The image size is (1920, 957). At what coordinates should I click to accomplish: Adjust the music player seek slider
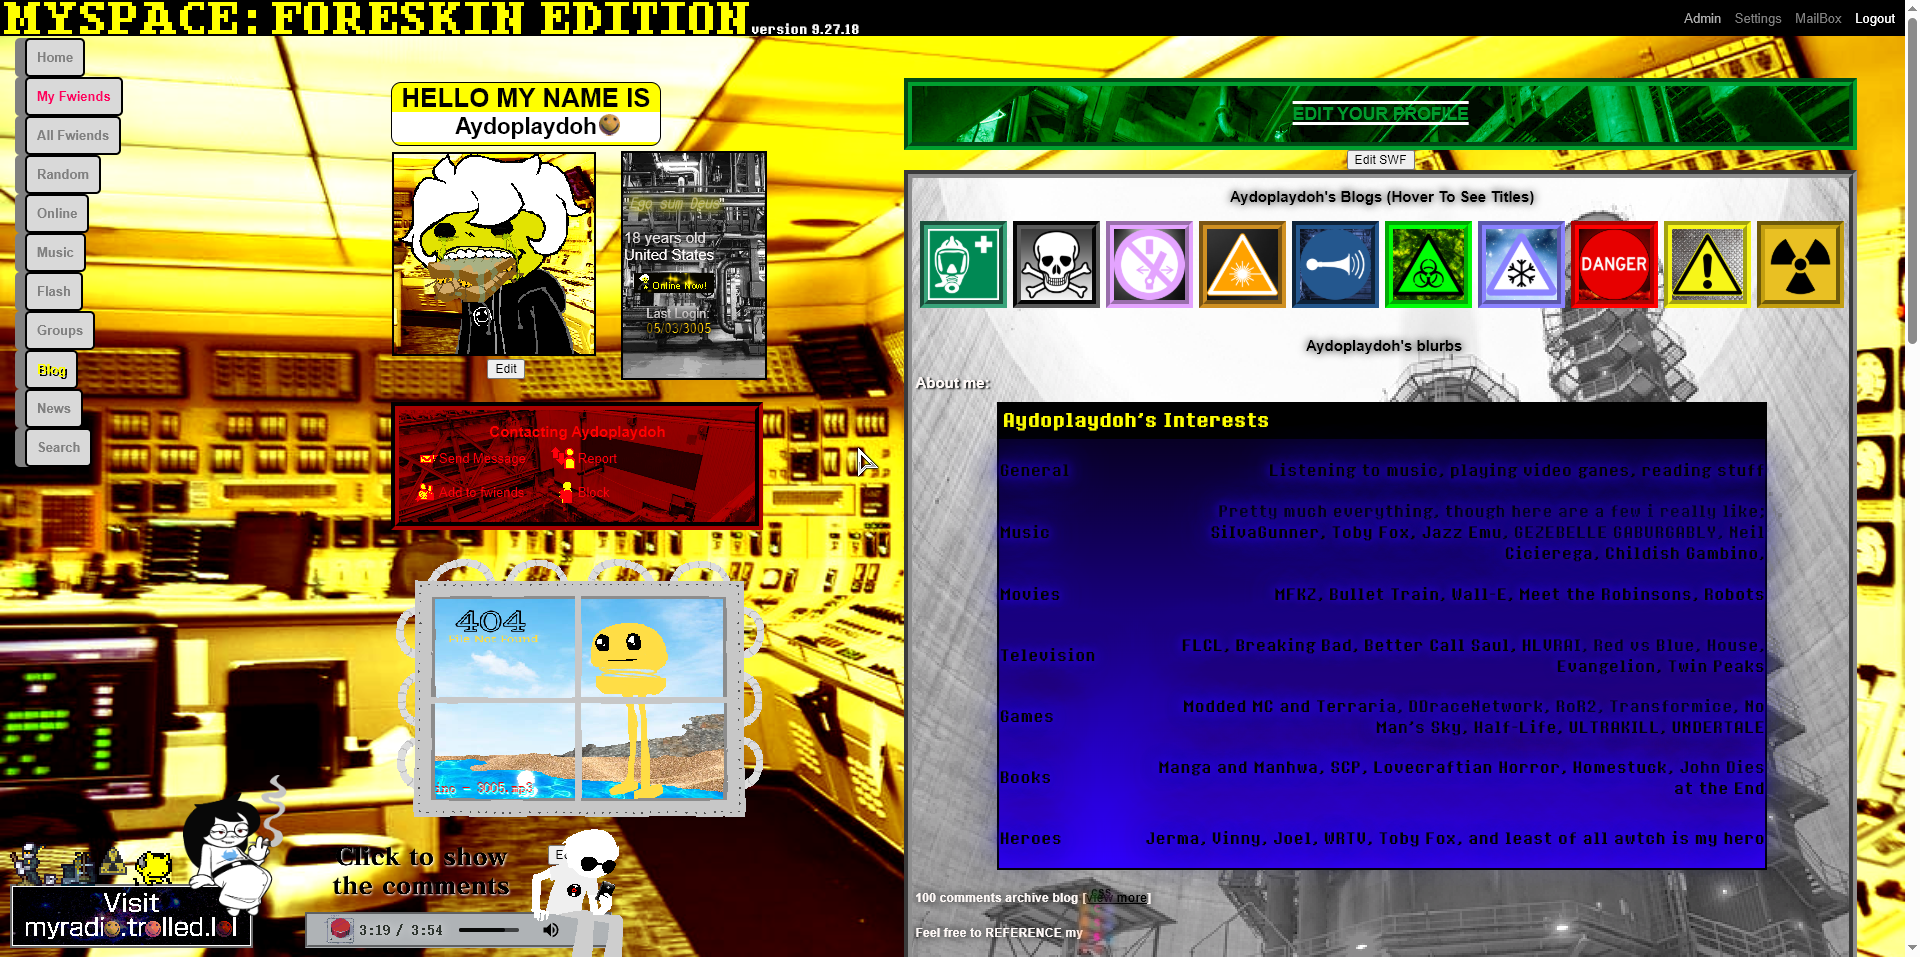pyautogui.click(x=489, y=930)
